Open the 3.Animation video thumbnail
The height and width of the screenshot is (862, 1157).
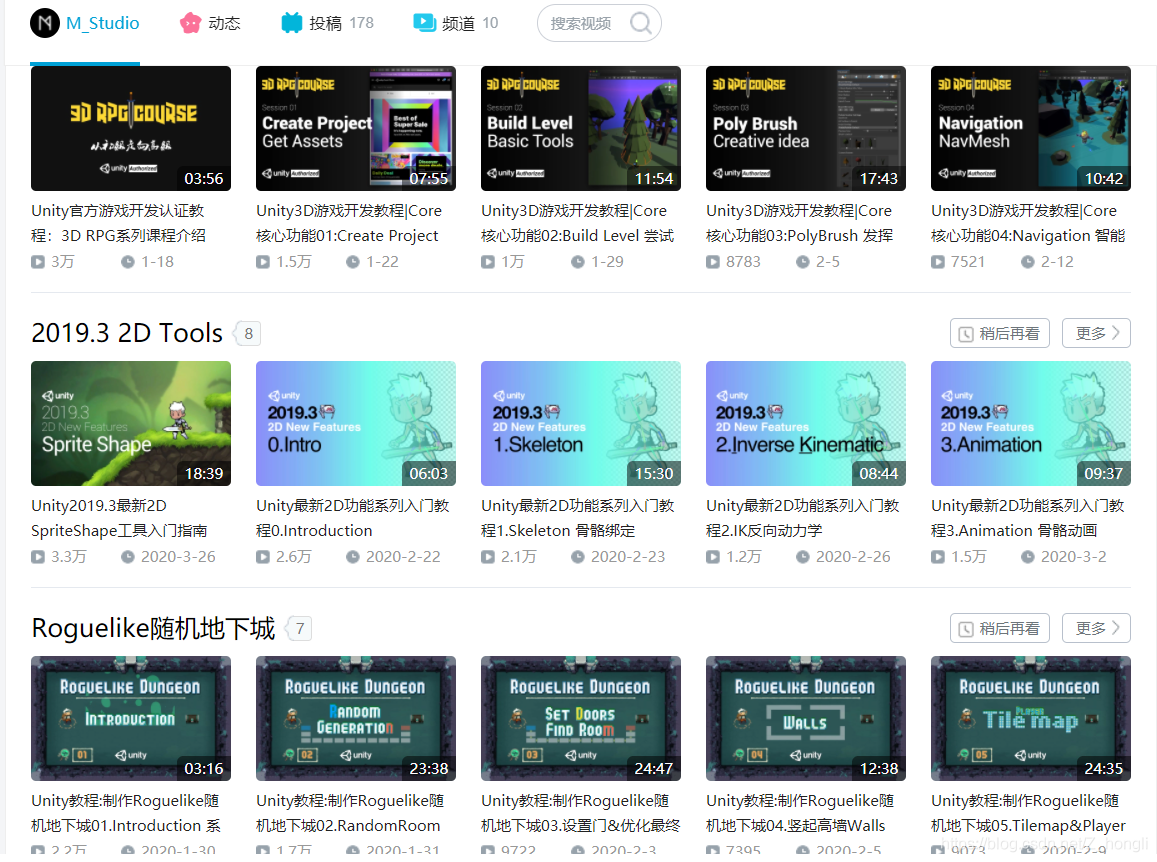pos(1031,424)
